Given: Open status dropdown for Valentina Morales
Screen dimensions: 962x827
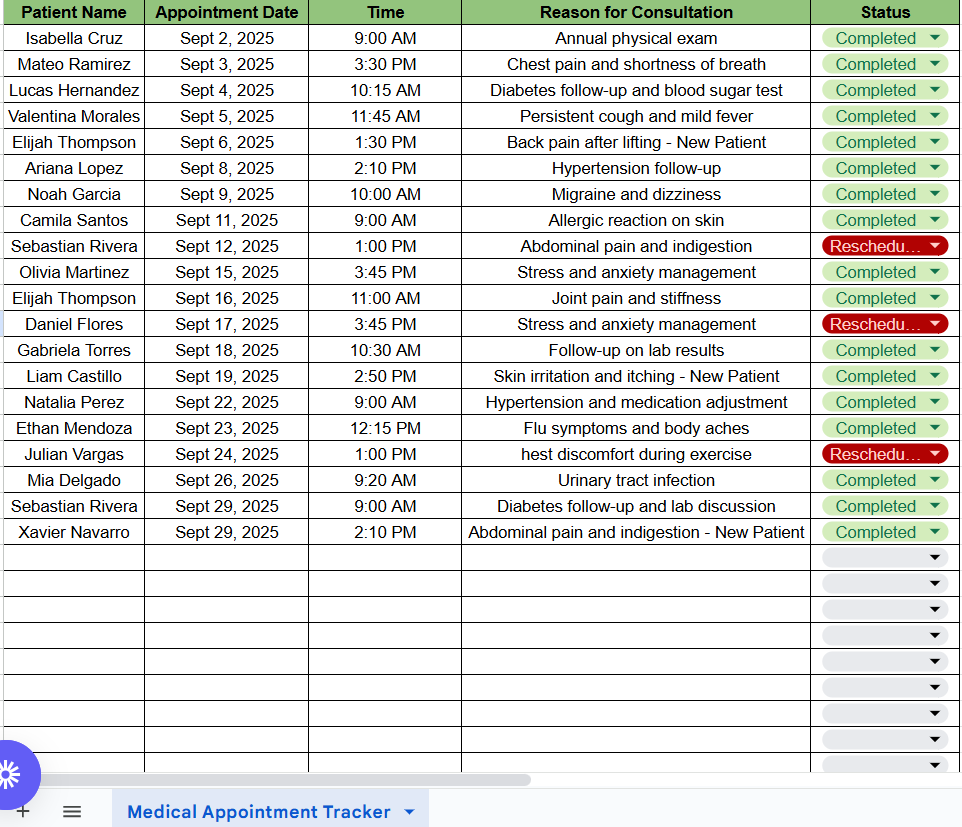Looking at the screenshot, I should coord(935,116).
